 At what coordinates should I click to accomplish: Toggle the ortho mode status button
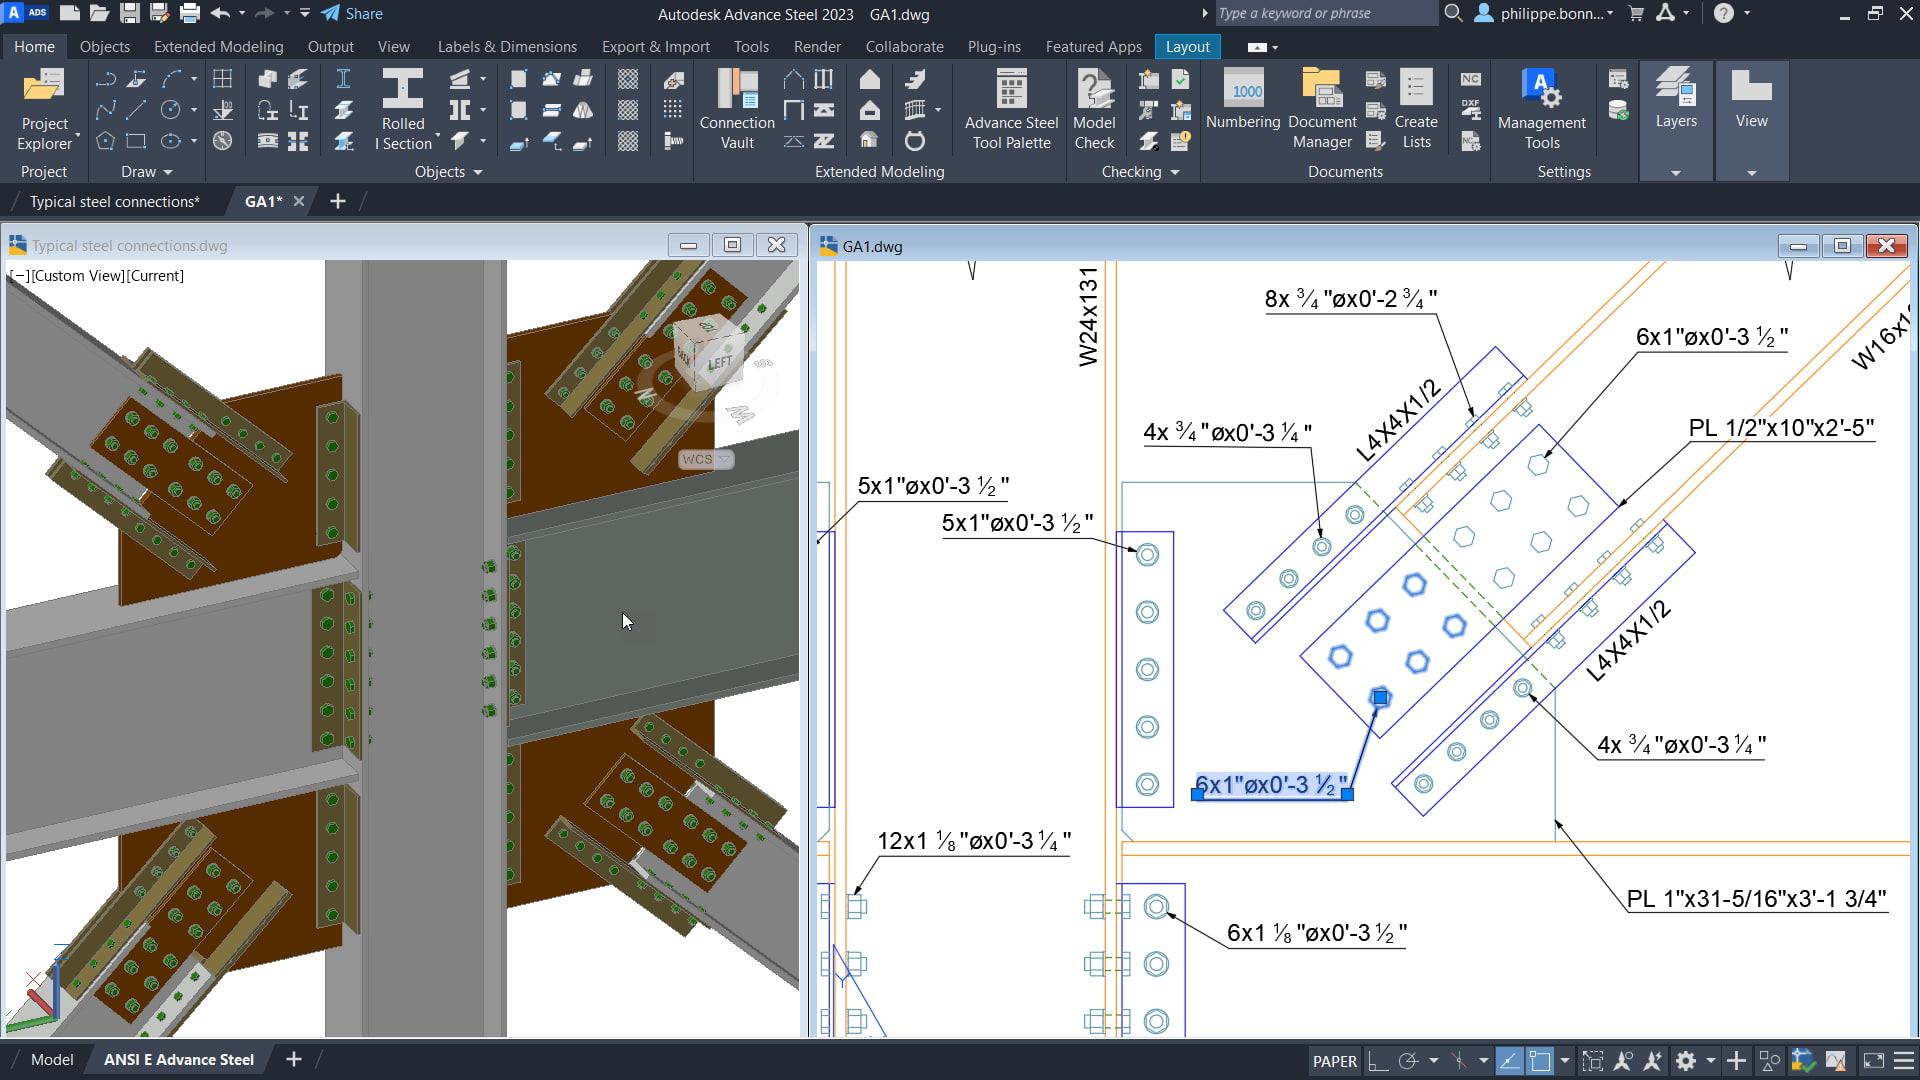[1378, 1061]
